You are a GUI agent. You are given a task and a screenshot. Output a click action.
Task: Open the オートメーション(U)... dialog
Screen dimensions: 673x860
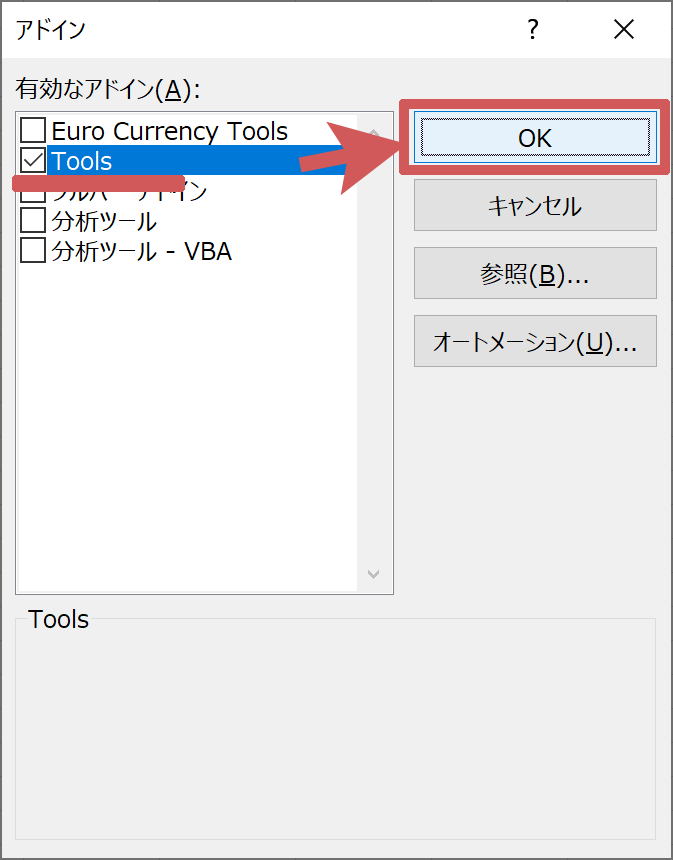point(535,343)
